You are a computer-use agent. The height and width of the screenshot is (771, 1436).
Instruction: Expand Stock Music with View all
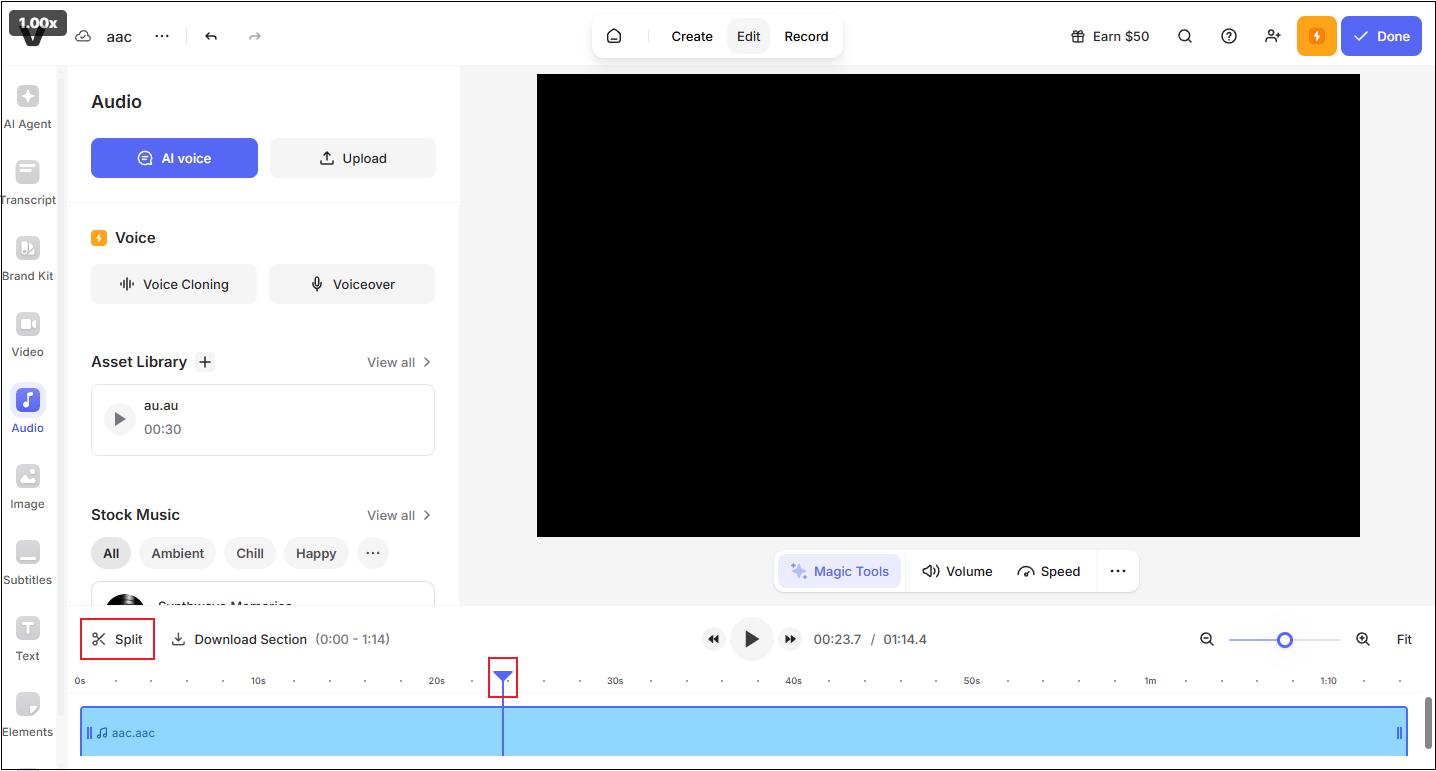[391, 514]
